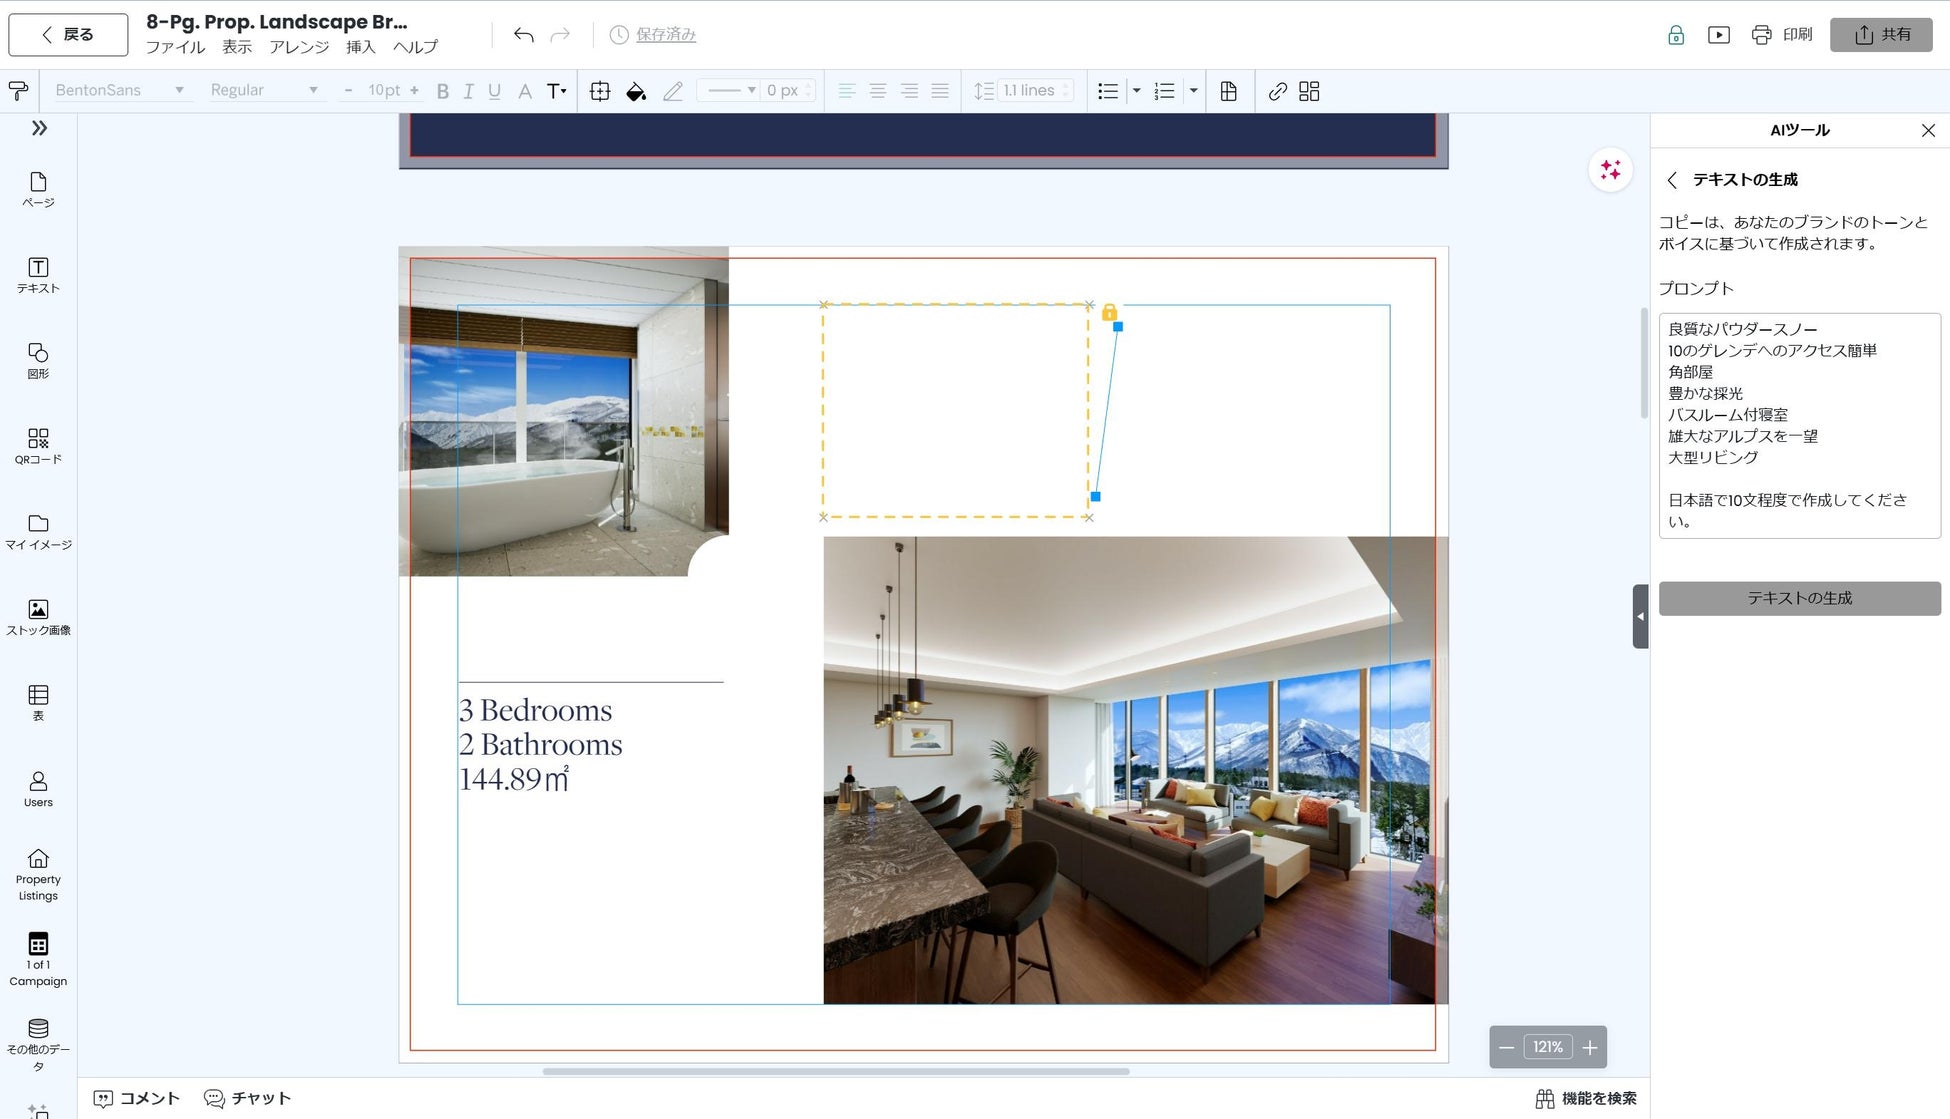This screenshot has width=1950, height=1119.
Task: Open the Table tool in sidebar
Action: point(38,702)
